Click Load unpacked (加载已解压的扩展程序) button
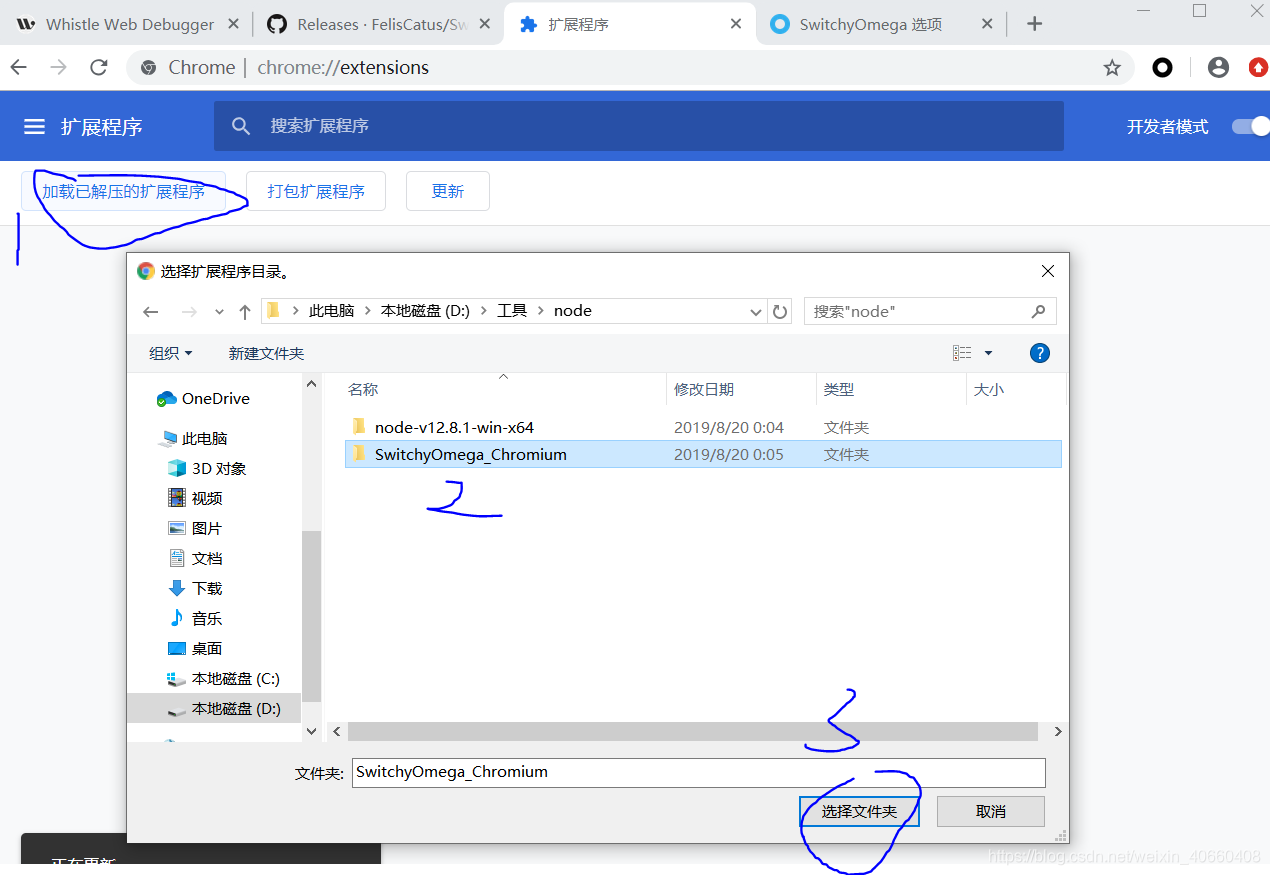The height and width of the screenshot is (875, 1270). click(x=123, y=191)
